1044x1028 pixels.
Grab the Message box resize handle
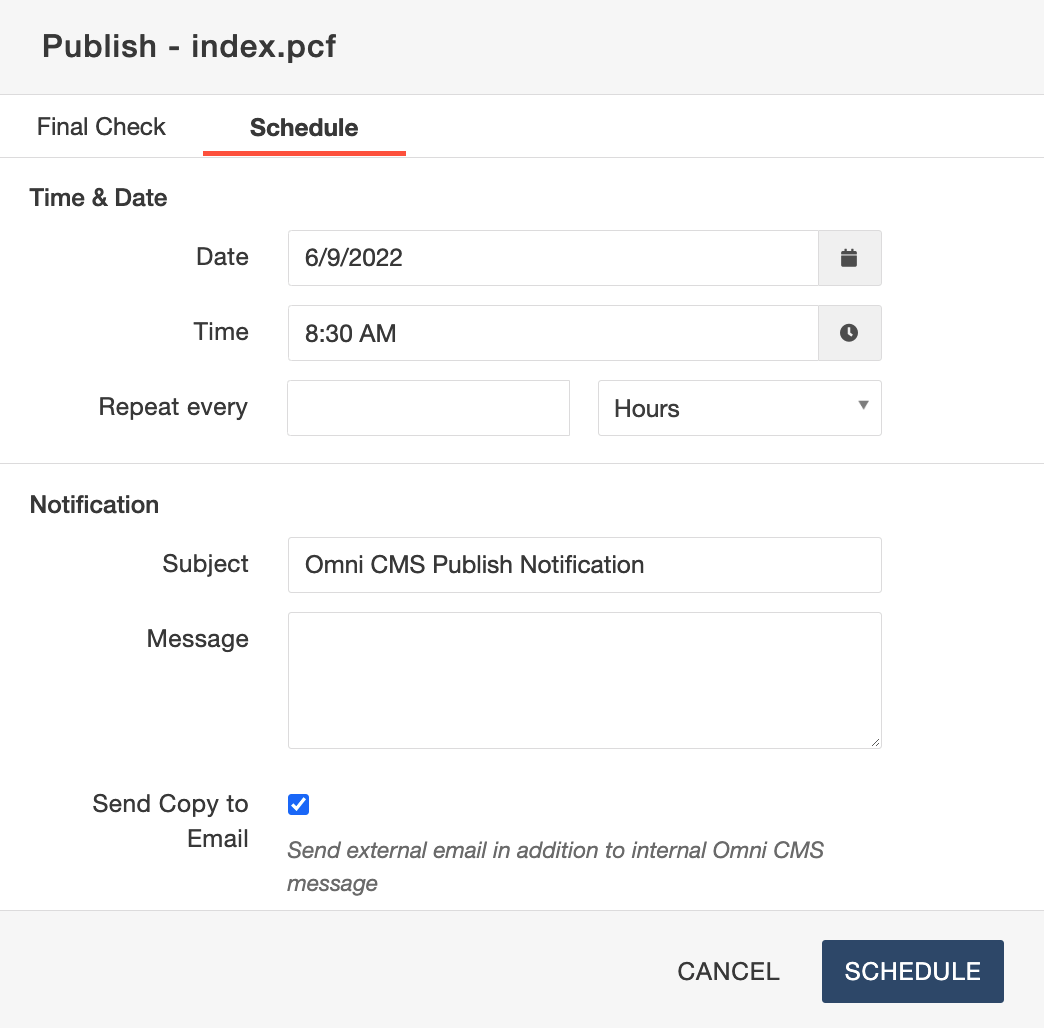pos(875,742)
